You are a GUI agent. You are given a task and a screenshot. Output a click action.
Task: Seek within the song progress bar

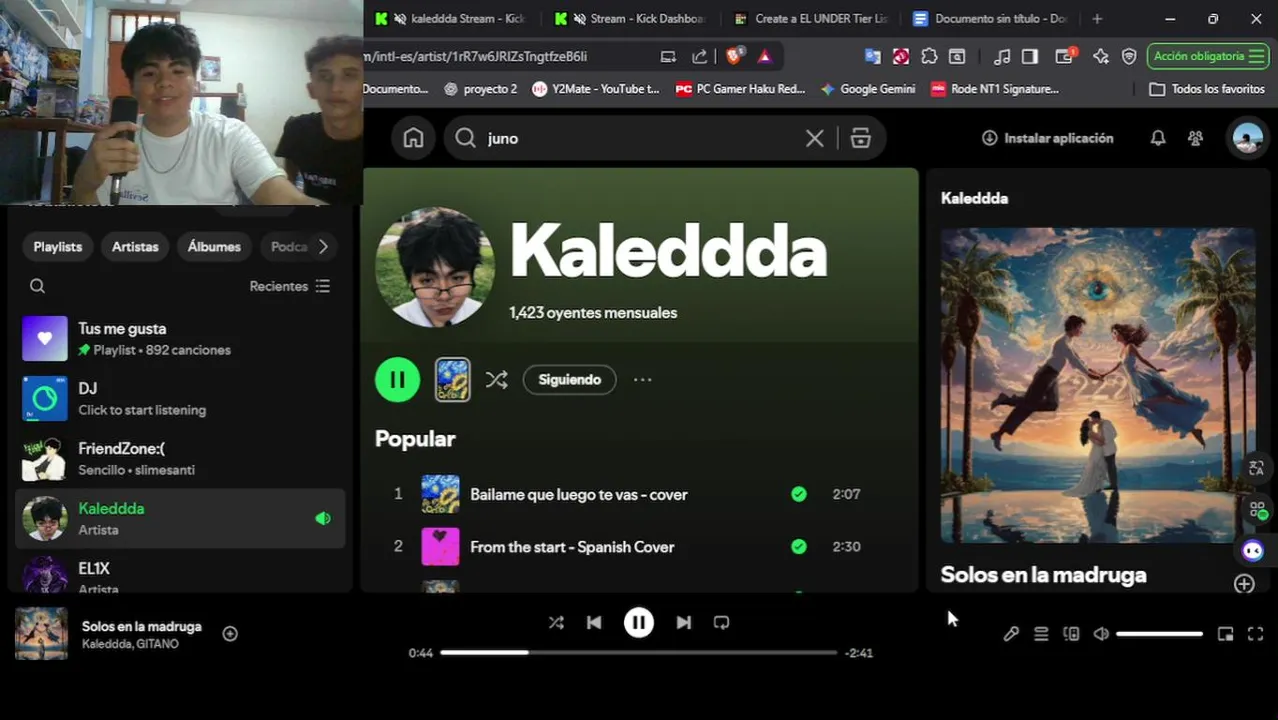pyautogui.click(x=638, y=652)
